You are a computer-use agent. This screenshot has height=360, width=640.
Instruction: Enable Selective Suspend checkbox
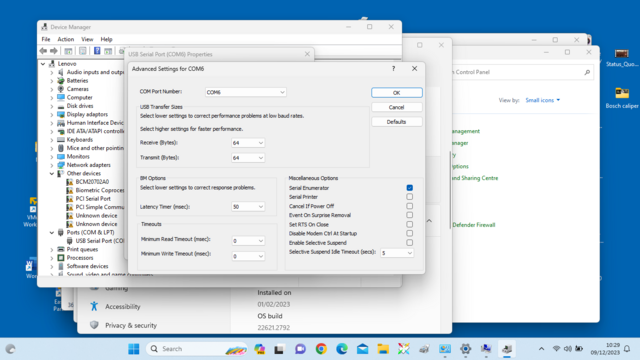(x=409, y=243)
